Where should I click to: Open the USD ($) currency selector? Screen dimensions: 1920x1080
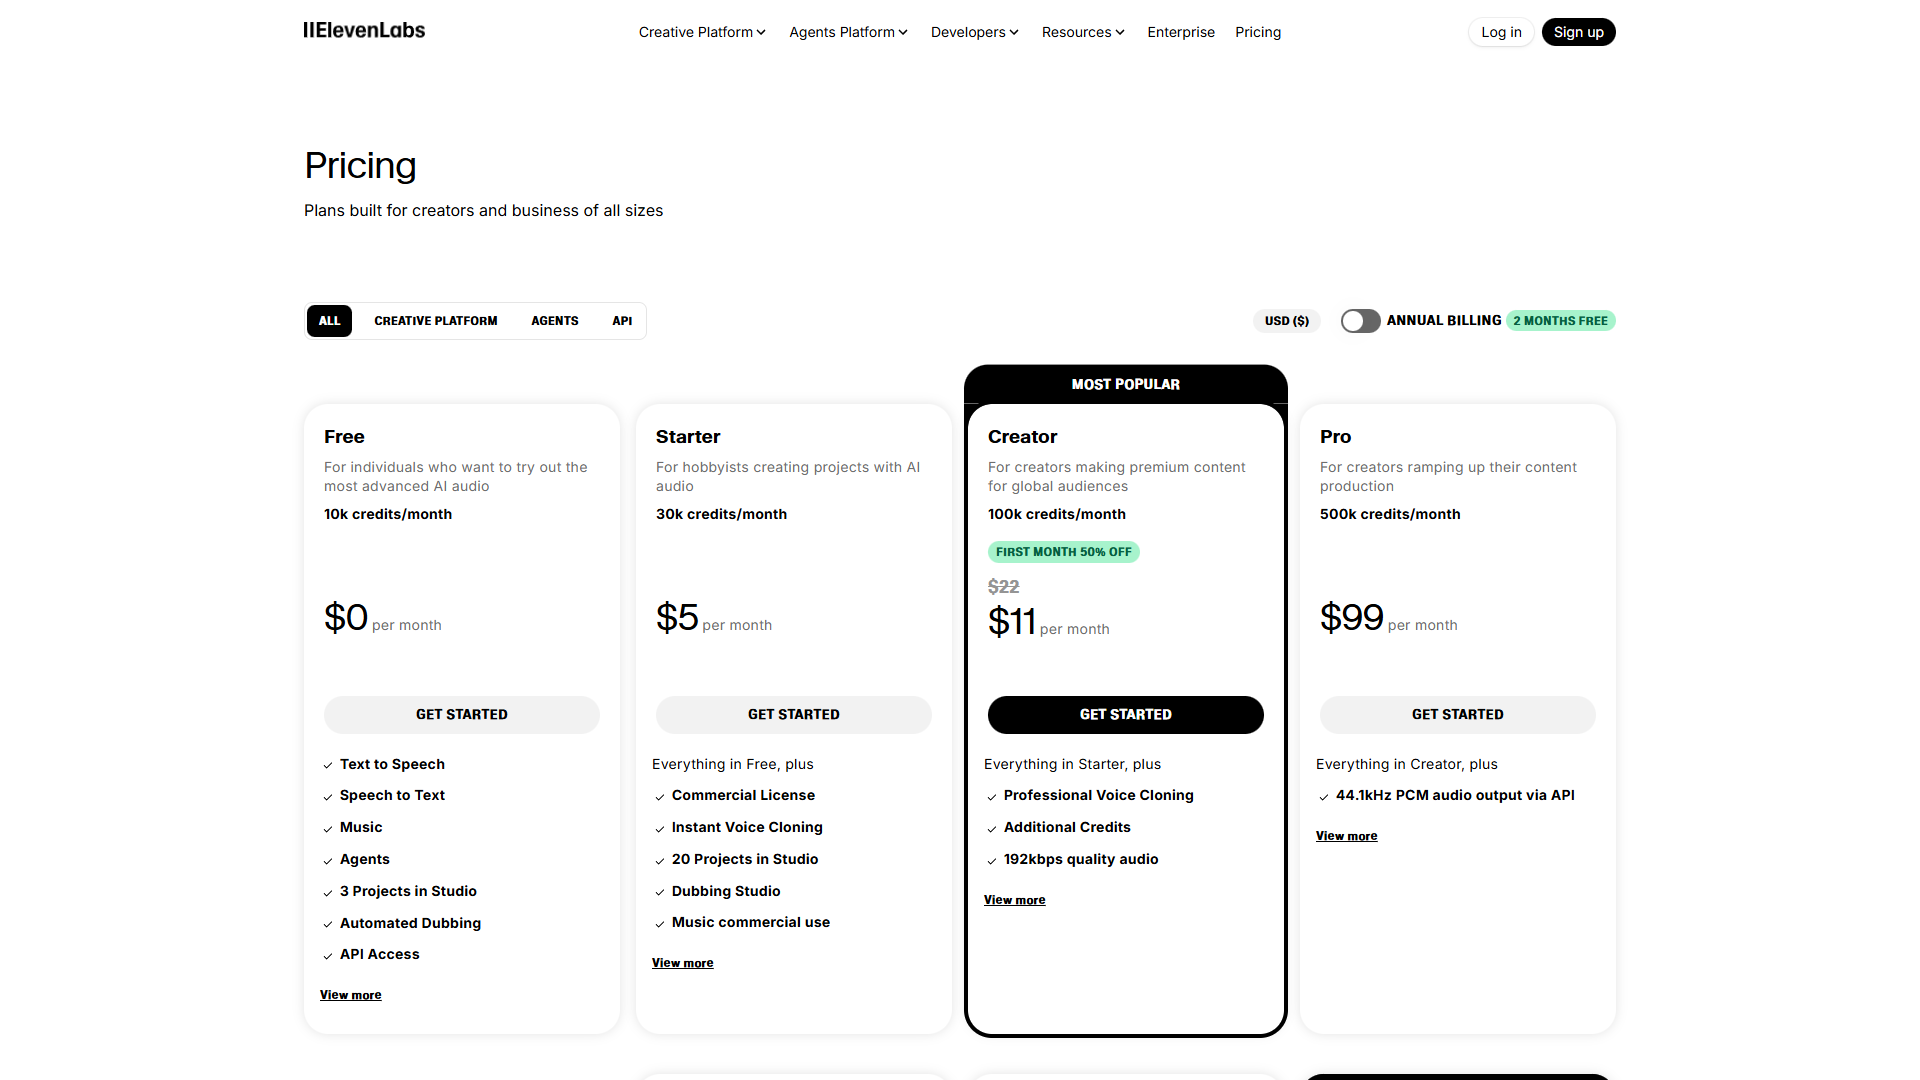click(1286, 320)
